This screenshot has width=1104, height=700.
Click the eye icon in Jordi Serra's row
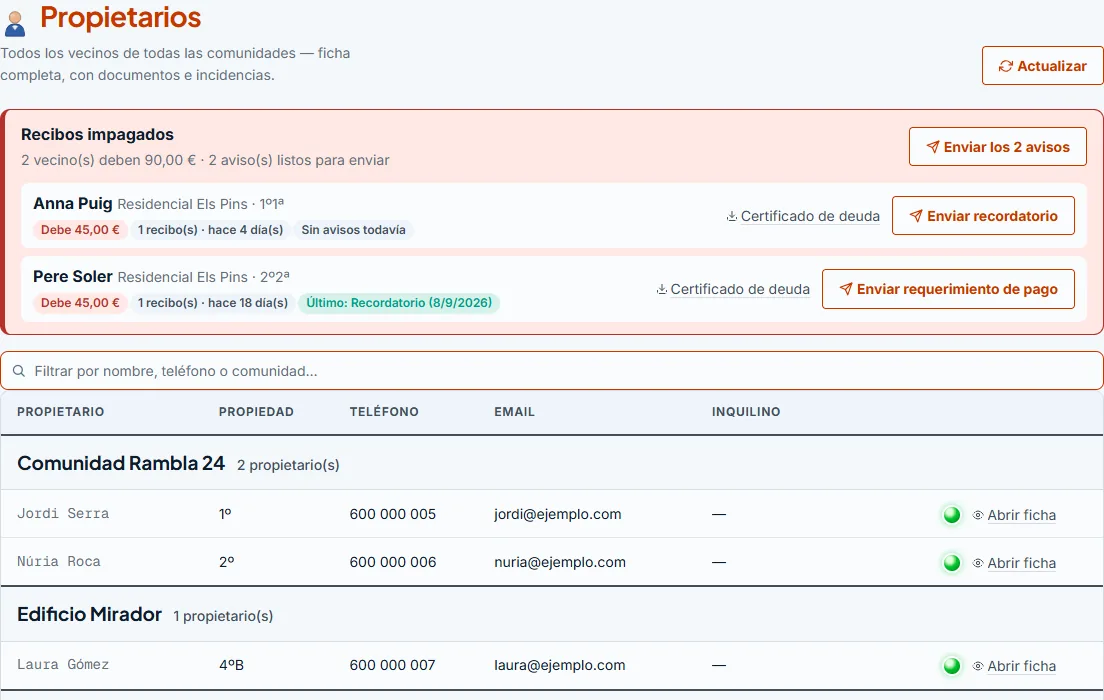pyautogui.click(x=978, y=515)
